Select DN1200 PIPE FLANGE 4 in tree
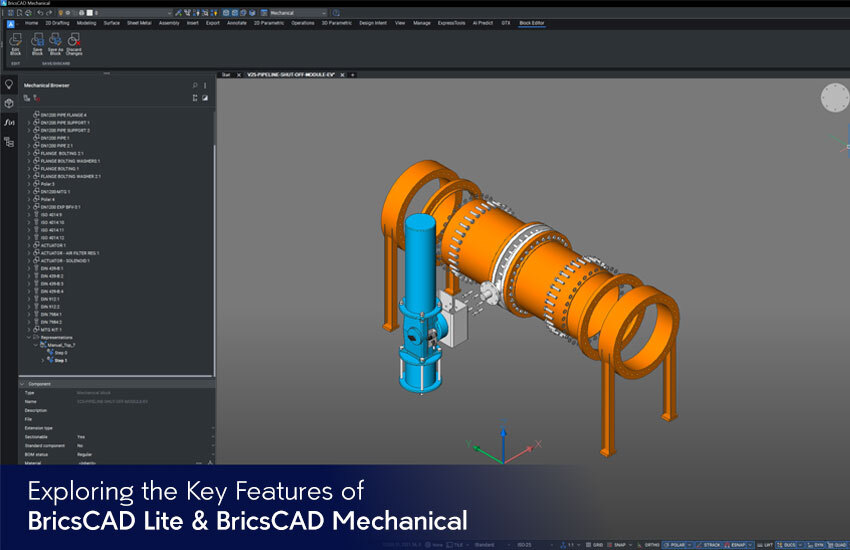Image resolution: width=850 pixels, height=550 pixels. click(x=63, y=115)
